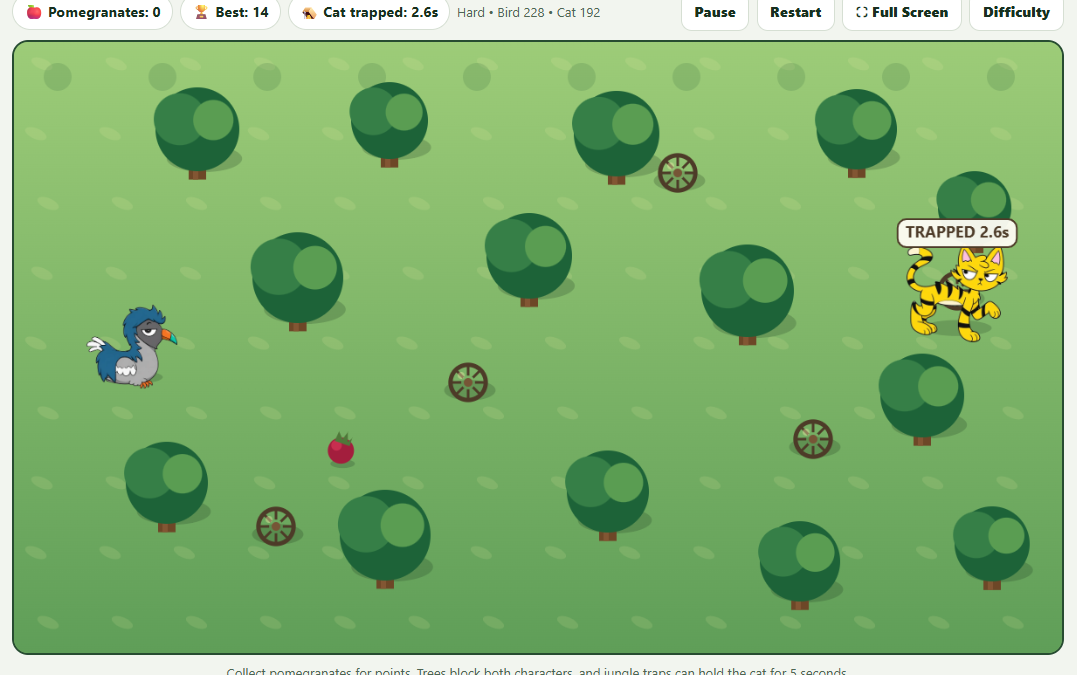Viewport: 1077px width, 675px height.
Task: Click the "Pomegranates: 0" score text
Action: click(x=104, y=12)
